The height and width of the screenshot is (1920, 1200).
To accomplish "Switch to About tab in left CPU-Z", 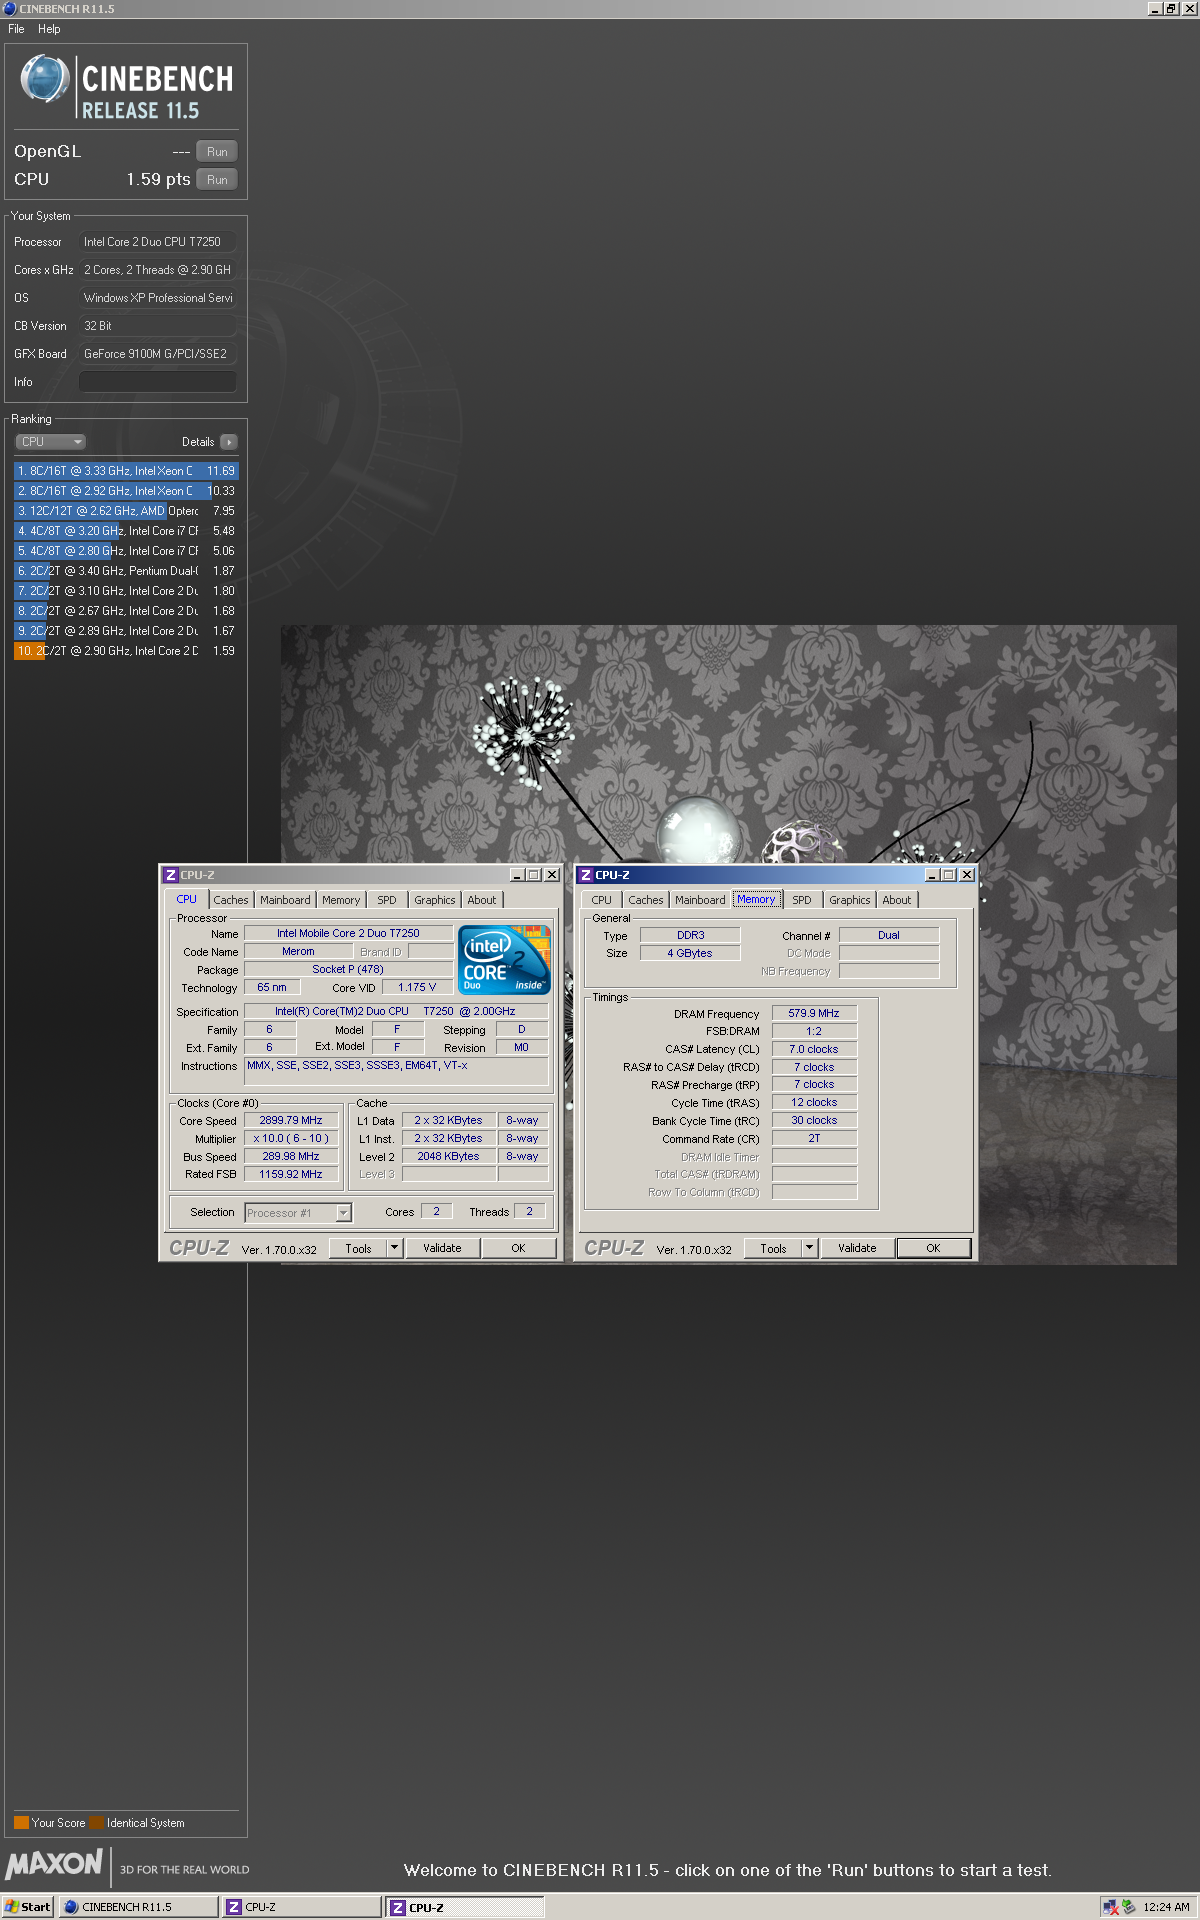I will coord(482,900).
